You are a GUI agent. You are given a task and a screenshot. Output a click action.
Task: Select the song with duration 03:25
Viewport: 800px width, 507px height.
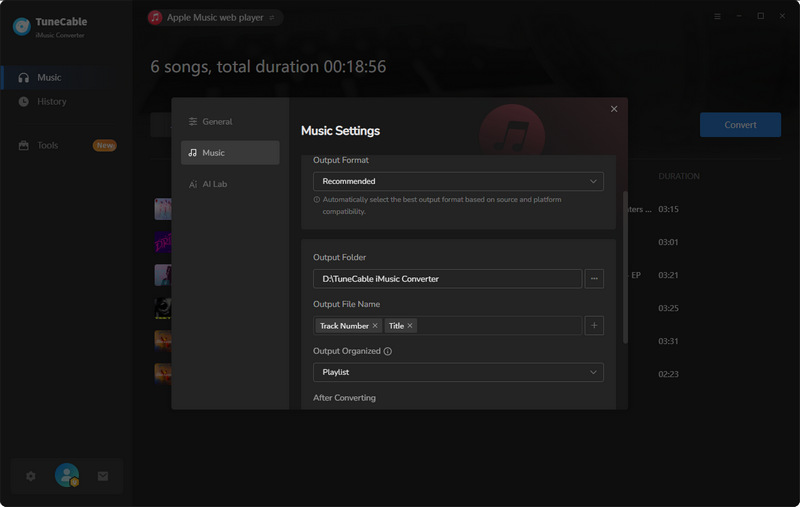[x=668, y=308]
